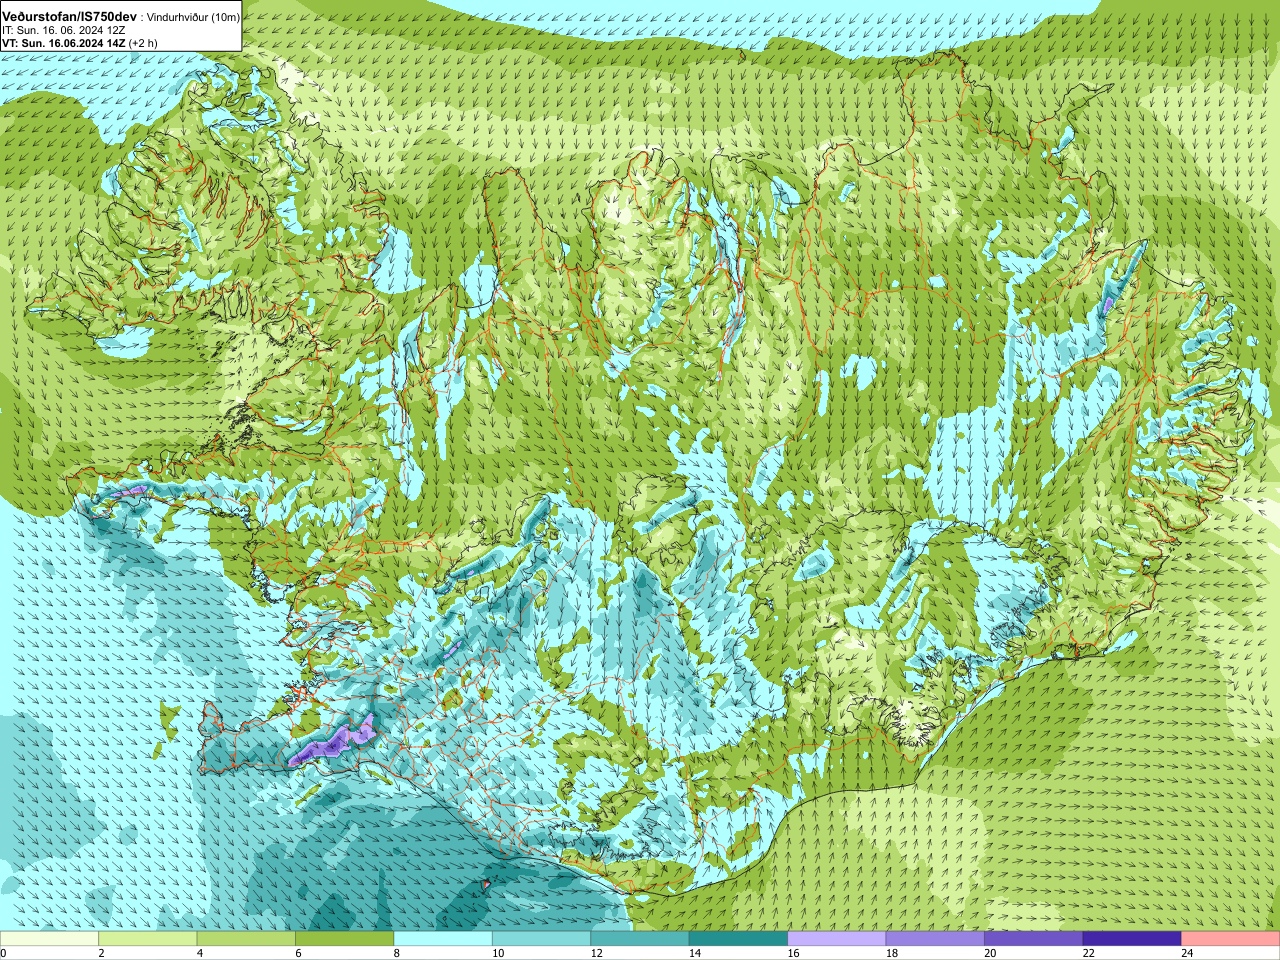Viewport: 1280px width, 960px height.
Task: Click the "VT: Sun. 16.06.2024 14Z" line
Action: 64,43
